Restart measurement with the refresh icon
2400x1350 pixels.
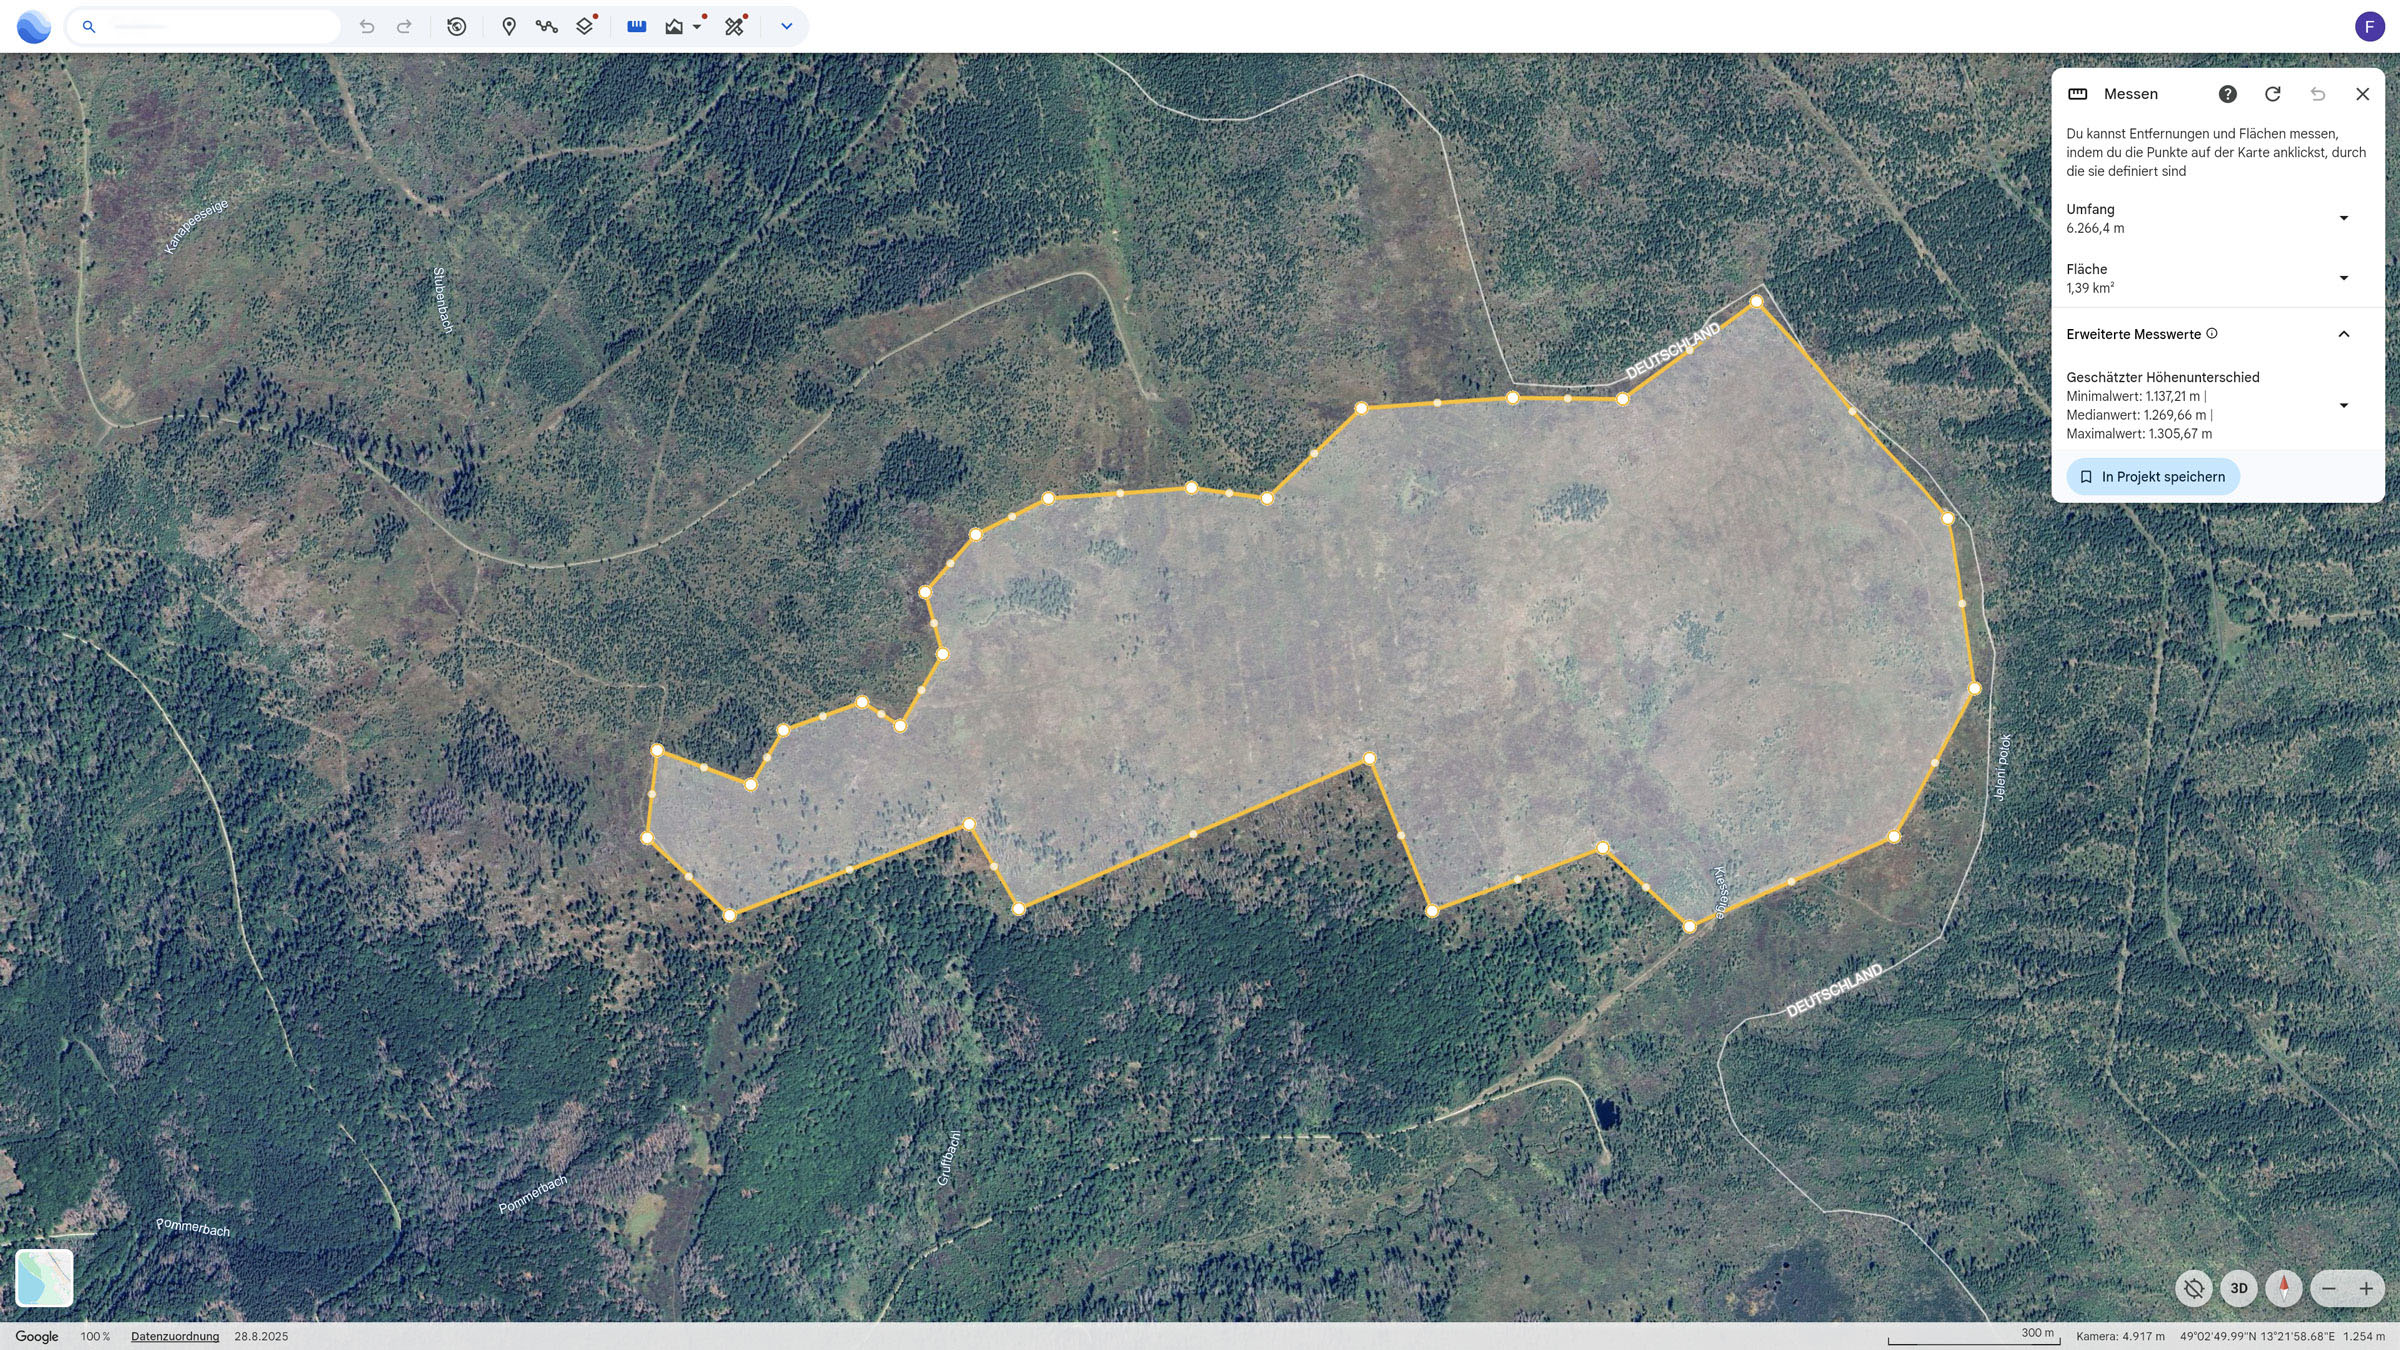point(2273,94)
